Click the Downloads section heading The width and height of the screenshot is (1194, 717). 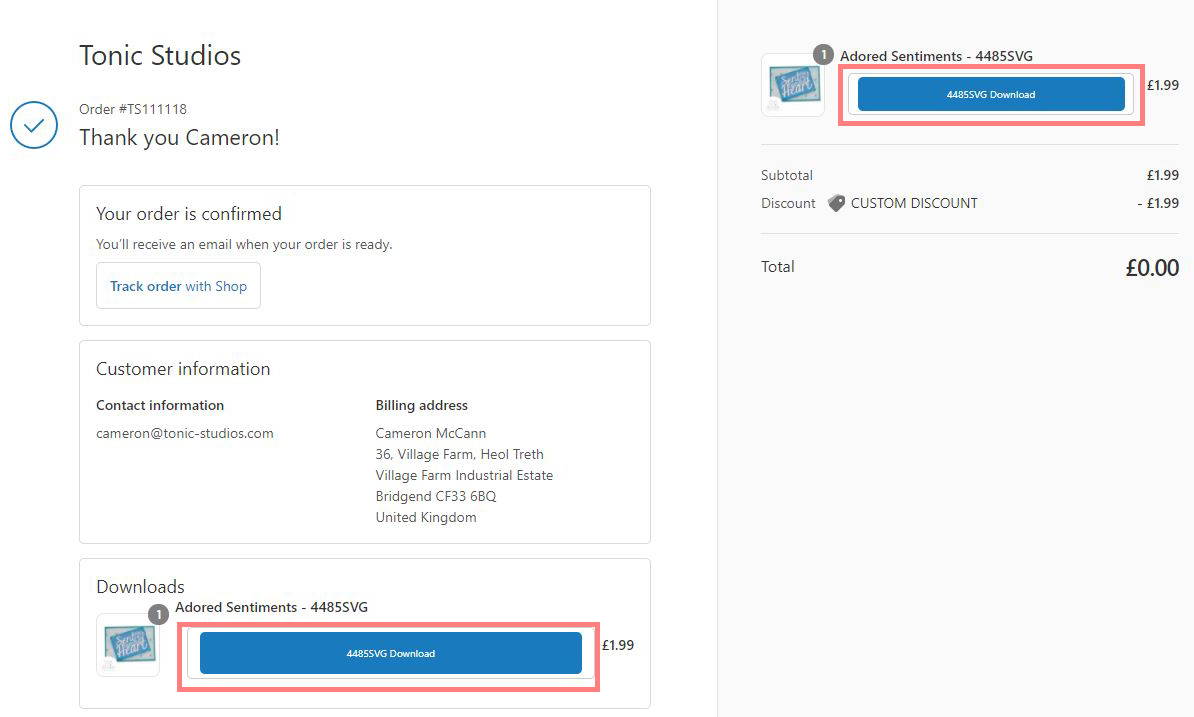(x=140, y=587)
